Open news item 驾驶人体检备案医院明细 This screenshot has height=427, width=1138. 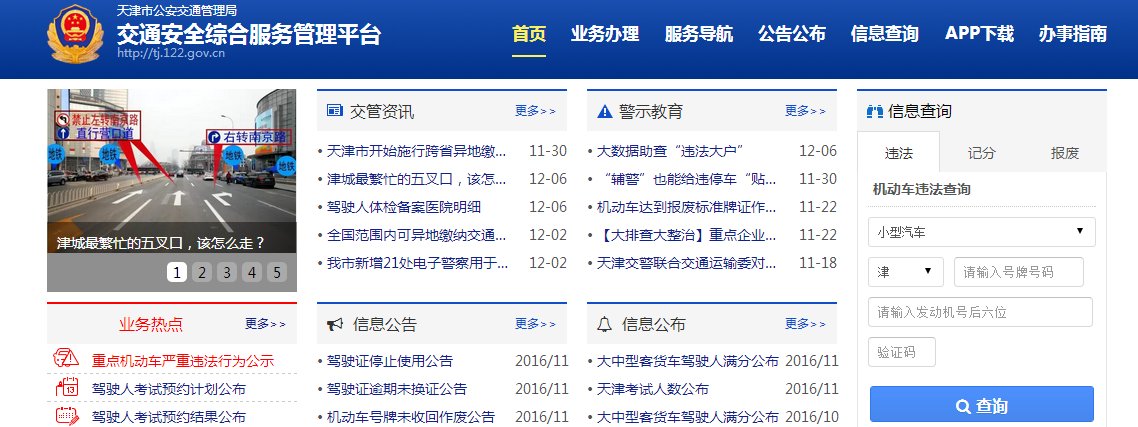tap(404, 208)
